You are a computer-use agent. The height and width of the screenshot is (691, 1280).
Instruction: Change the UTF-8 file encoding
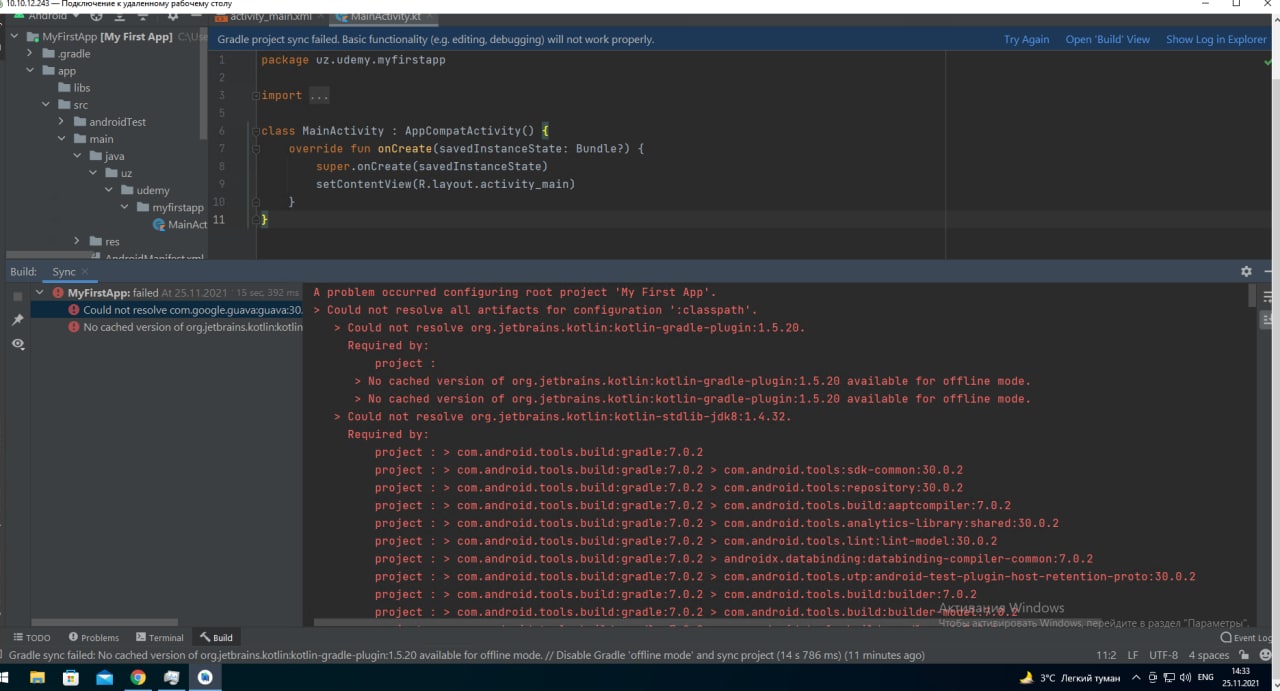[1163, 655]
